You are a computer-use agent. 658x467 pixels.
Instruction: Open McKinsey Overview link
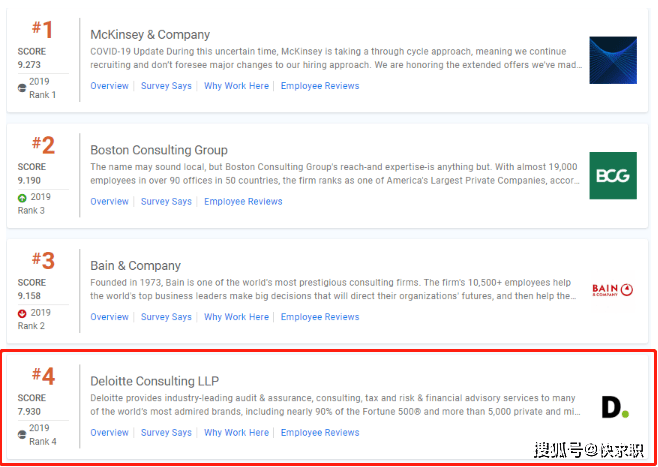point(109,86)
